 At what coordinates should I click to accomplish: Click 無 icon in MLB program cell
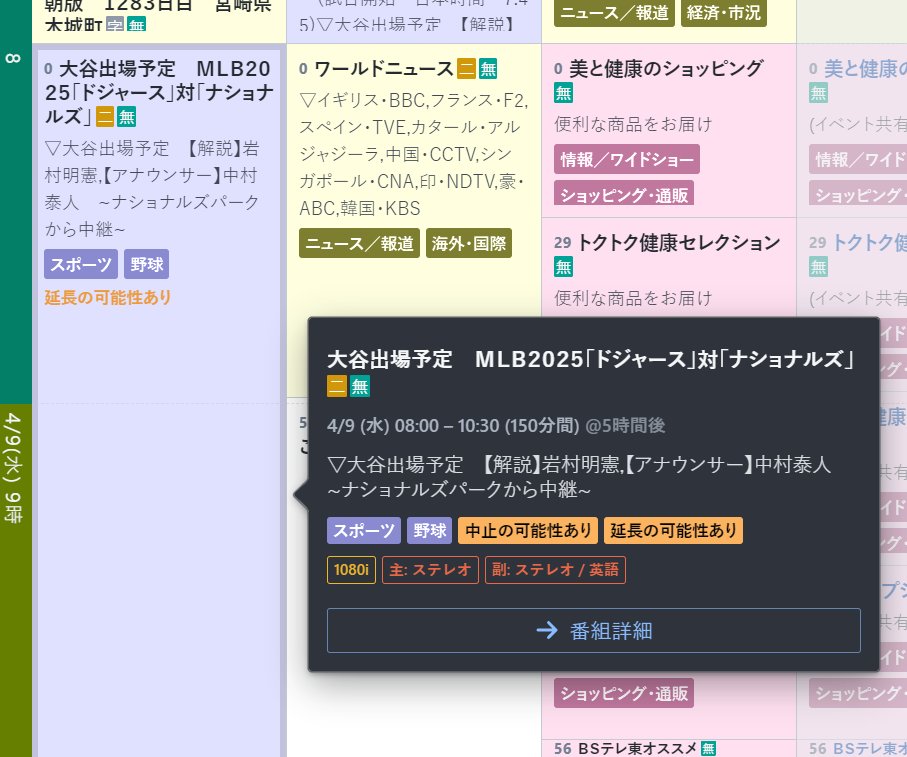127,117
